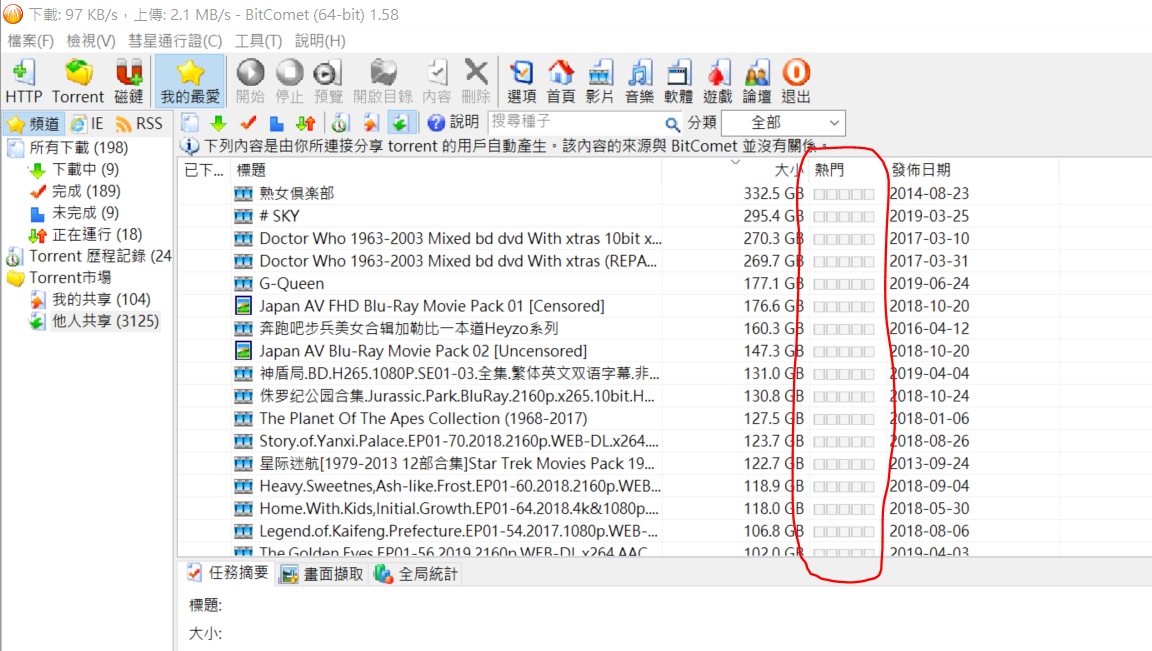Open the 分類 dropdown showing 全部
The height and width of the screenshot is (651, 1152).
tap(783, 123)
